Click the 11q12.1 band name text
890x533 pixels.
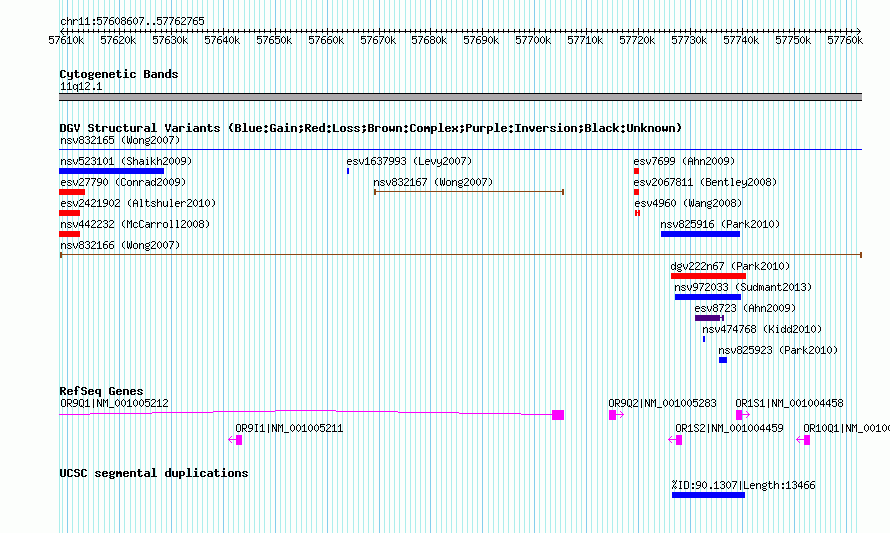click(81, 86)
